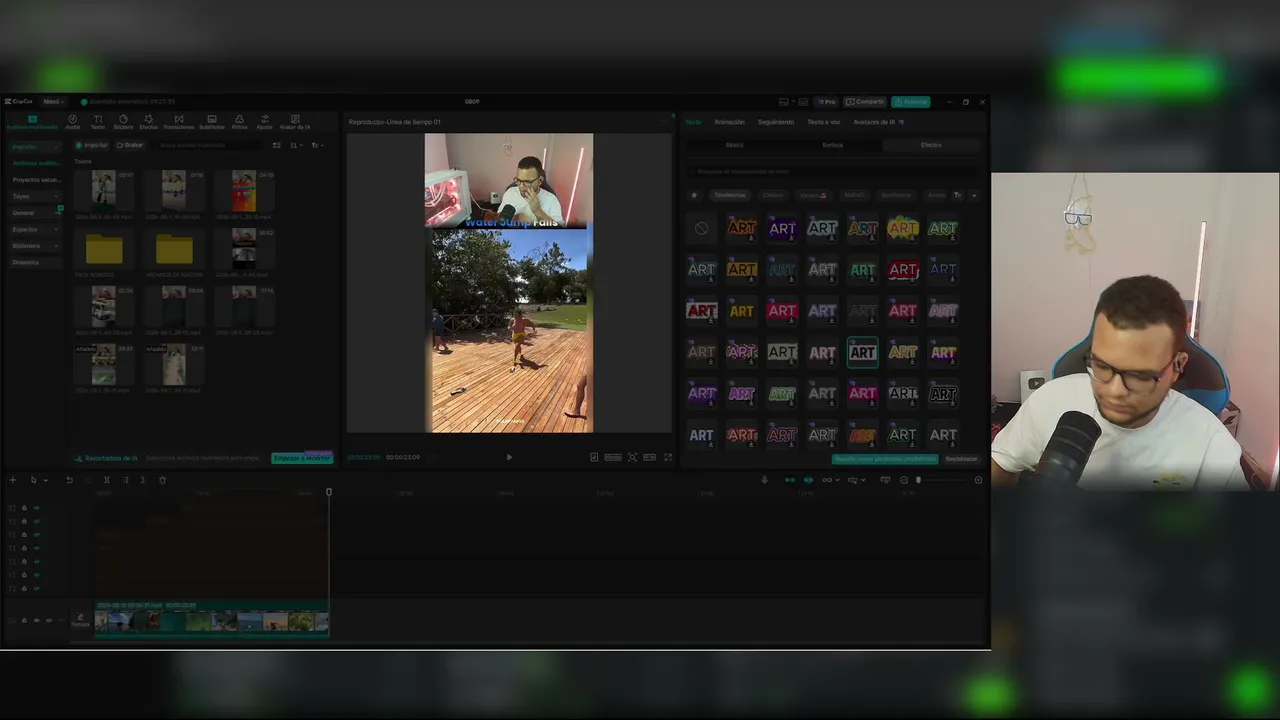Select the Tendencias effects category
The image size is (1280, 720).
pos(730,195)
